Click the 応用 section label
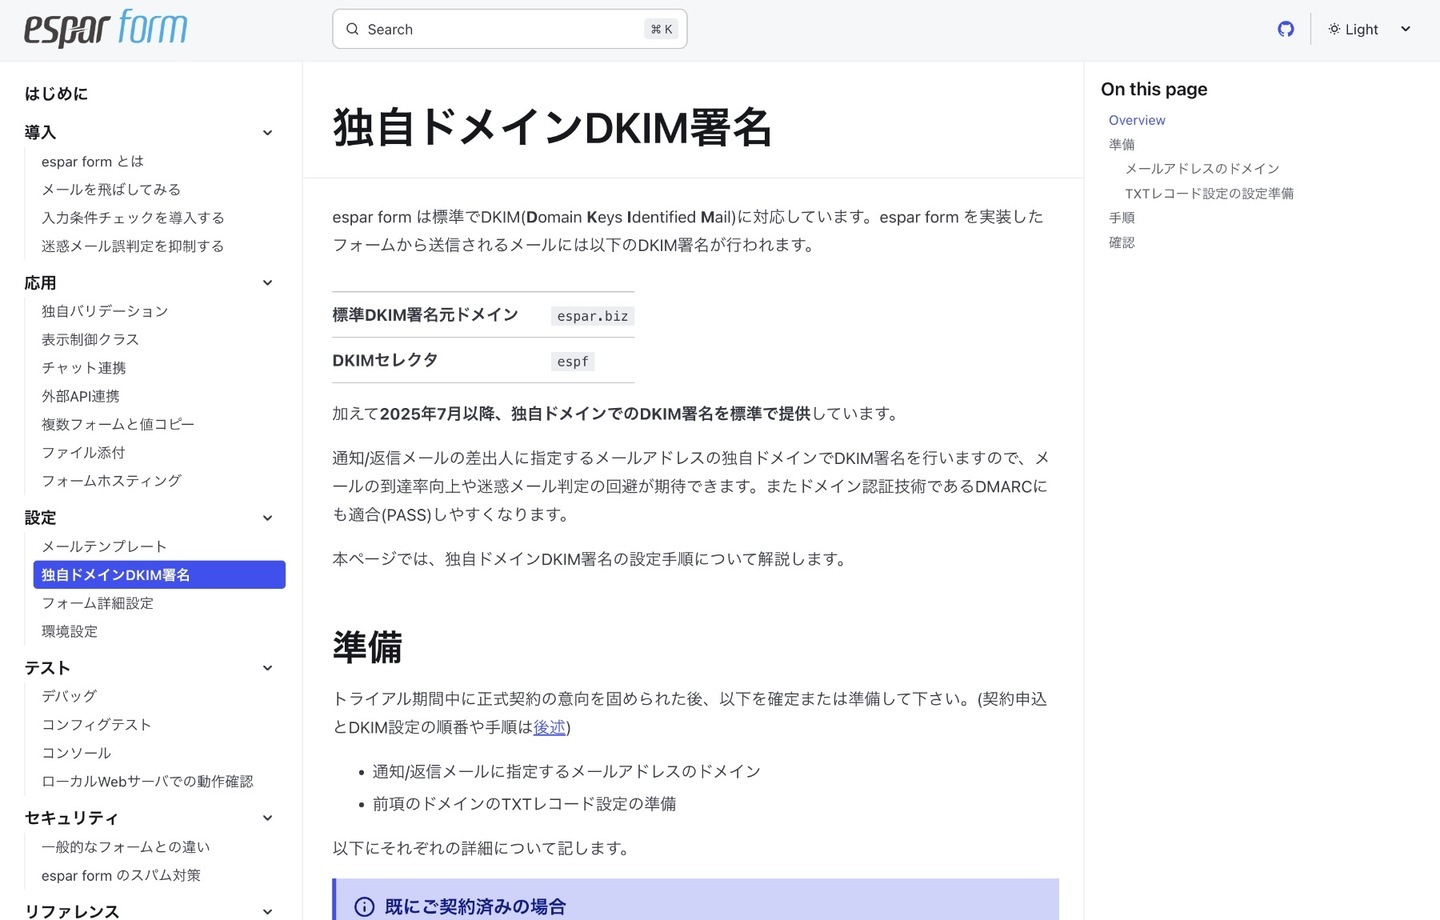This screenshot has width=1440, height=920. 40,283
